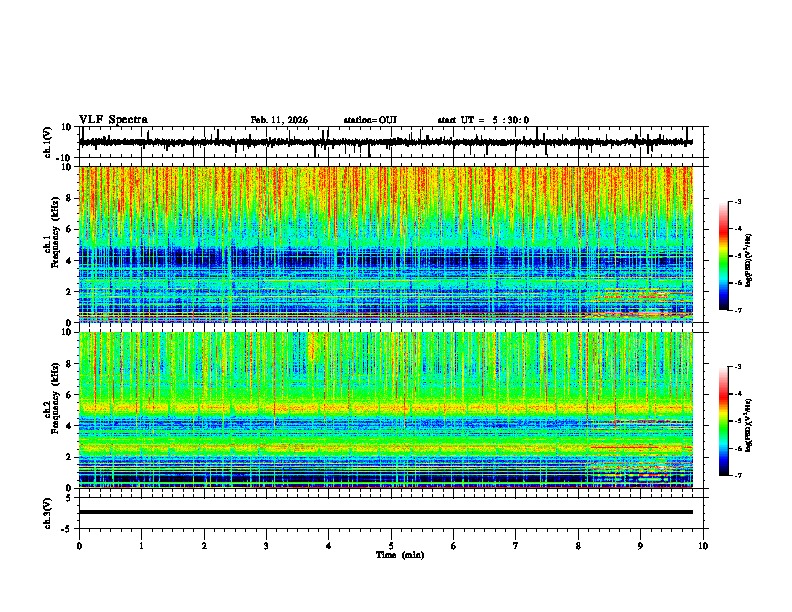Click the "VLF Spectra" plot title

pyautogui.click(x=113, y=120)
